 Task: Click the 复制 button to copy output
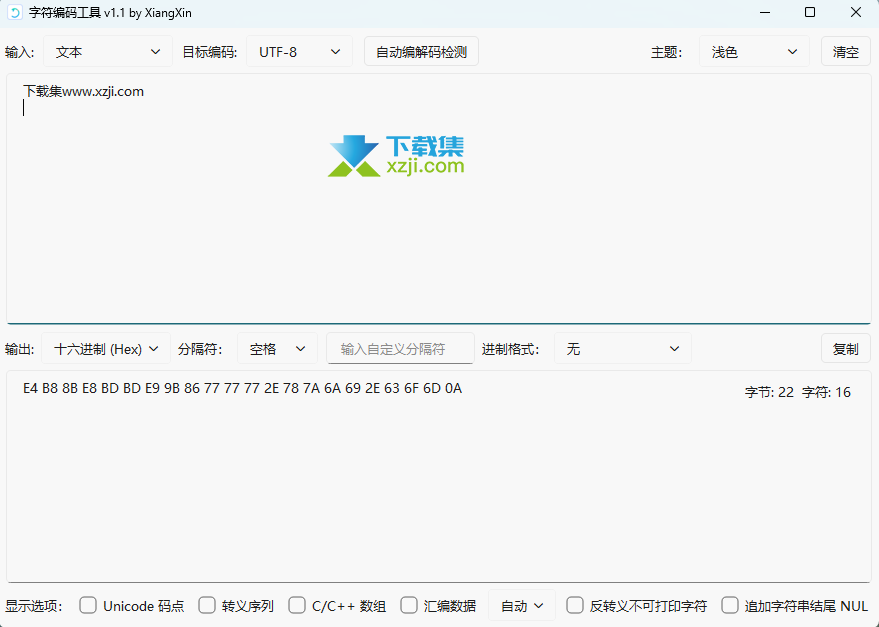(x=846, y=349)
